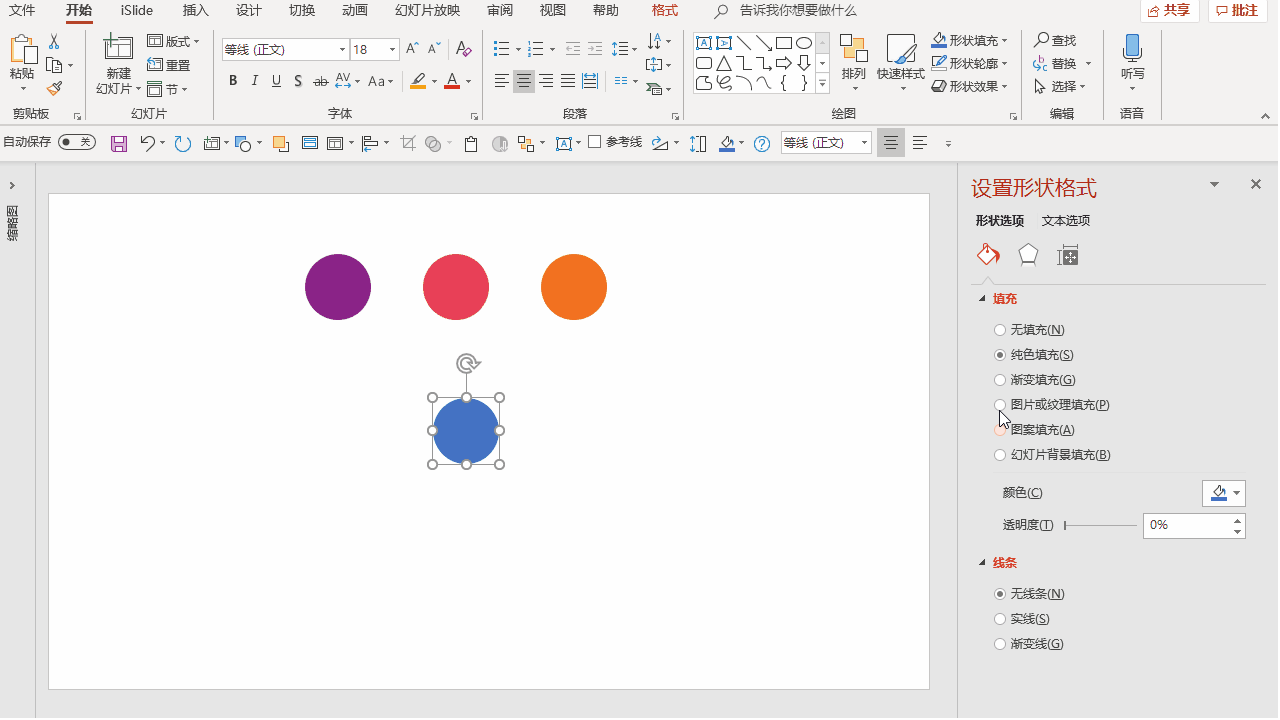Click the Bold formatting icon
The image size is (1280, 720).
[233, 81]
